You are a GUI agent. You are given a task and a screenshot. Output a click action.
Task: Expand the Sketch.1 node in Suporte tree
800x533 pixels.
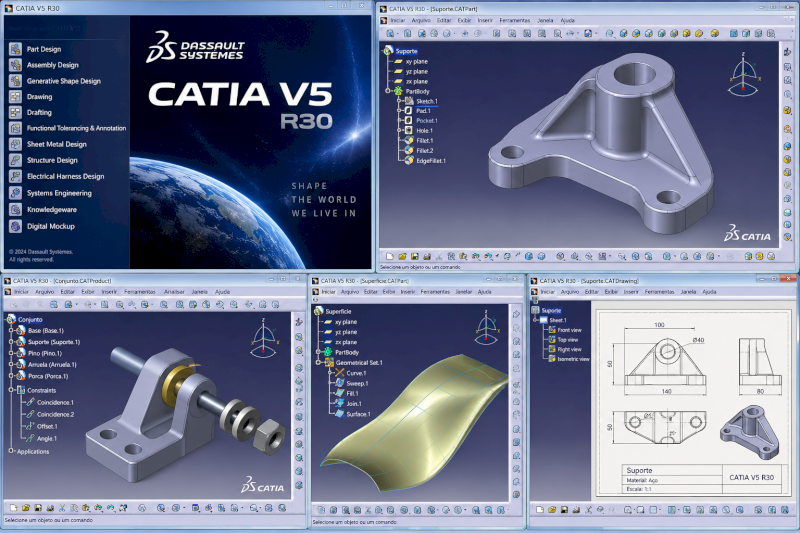pos(399,101)
